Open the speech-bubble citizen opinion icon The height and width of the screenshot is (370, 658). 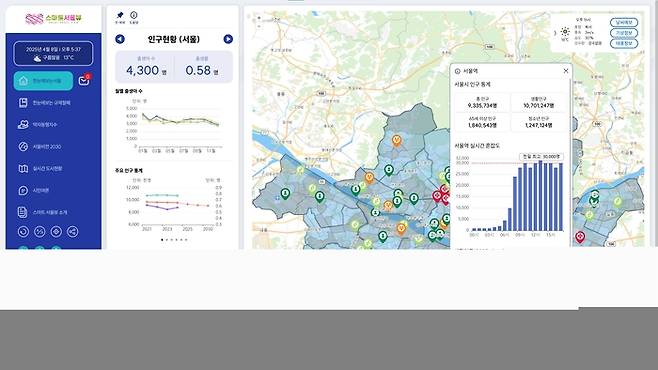click(23, 190)
